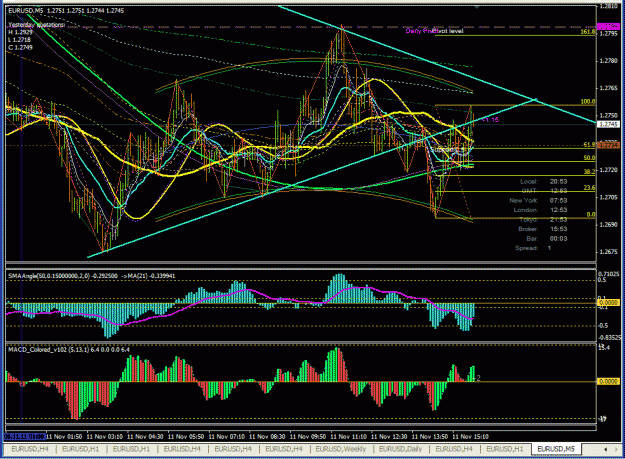Click the MACD 0.0000 level marker
Screen dimensions: 625x459
pyautogui.click(x=609, y=381)
